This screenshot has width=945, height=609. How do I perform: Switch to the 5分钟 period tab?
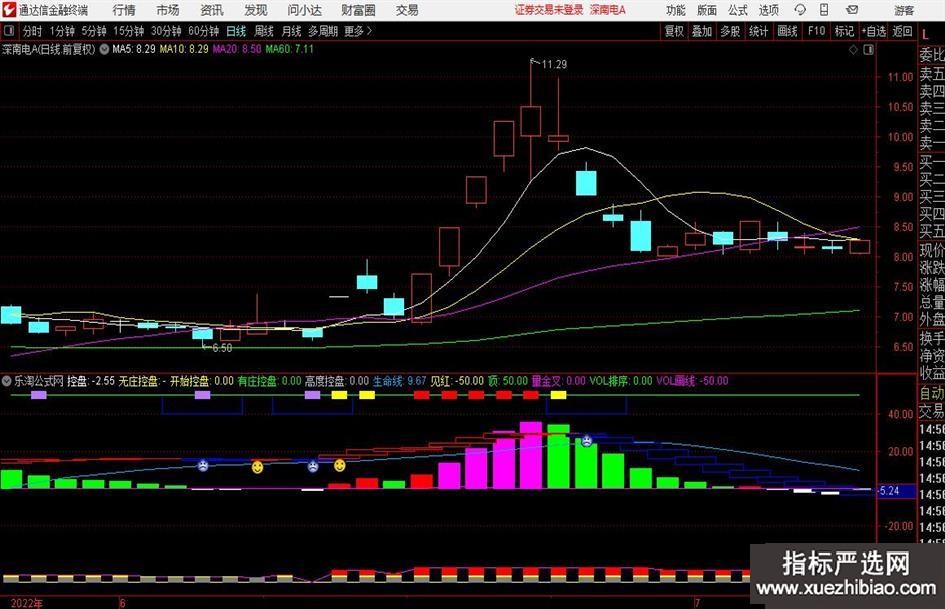pos(93,31)
